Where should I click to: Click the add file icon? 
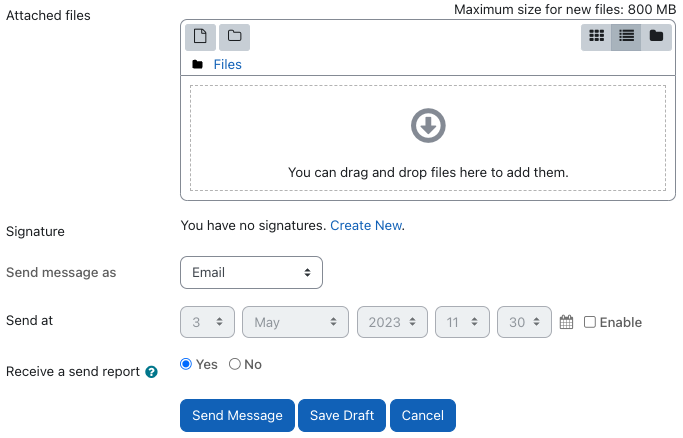(200, 37)
